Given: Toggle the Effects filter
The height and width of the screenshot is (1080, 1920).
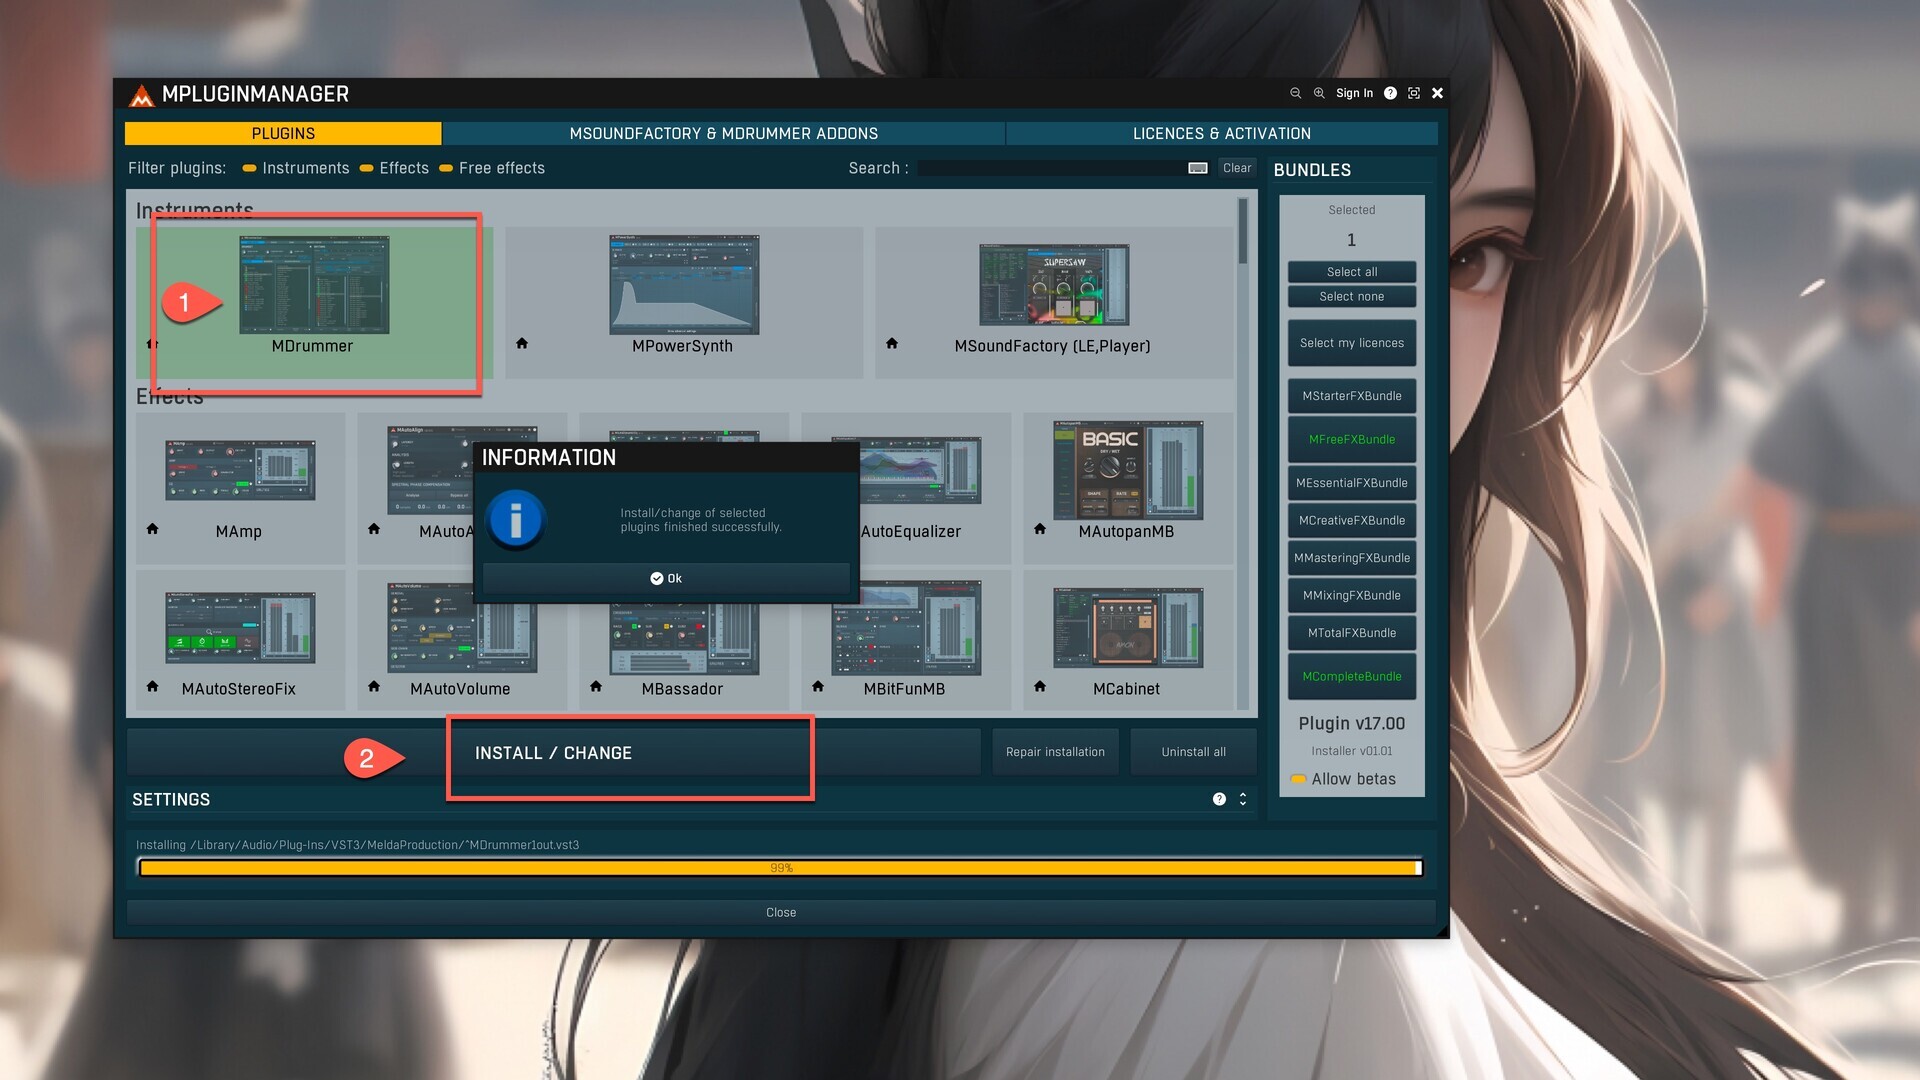Looking at the screenshot, I should [x=367, y=168].
